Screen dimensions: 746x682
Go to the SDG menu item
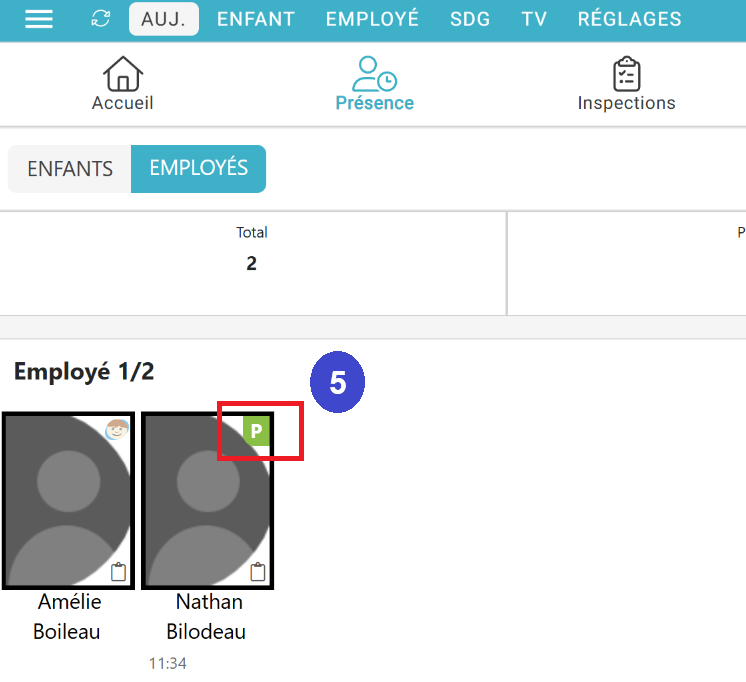click(x=470, y=19)
